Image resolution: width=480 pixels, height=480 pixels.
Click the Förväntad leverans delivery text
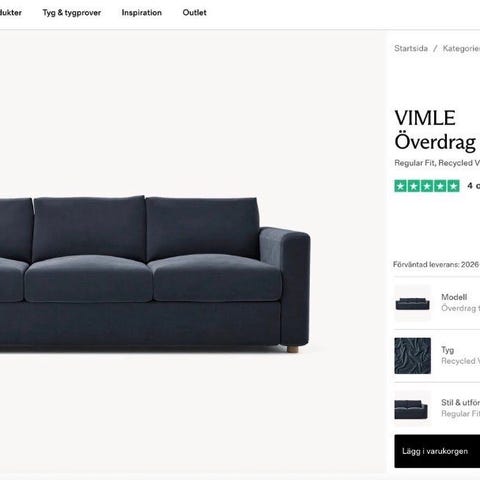436,265
